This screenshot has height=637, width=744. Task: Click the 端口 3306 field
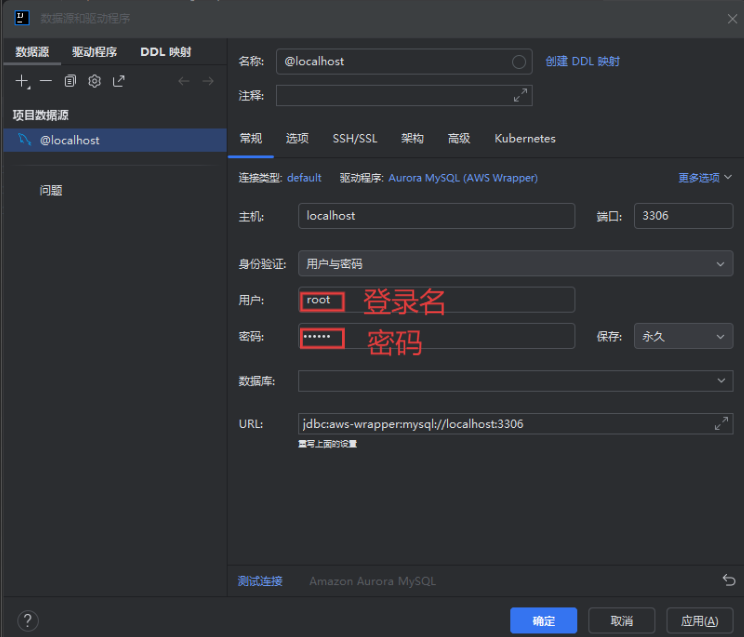click(x=683, y=216)
